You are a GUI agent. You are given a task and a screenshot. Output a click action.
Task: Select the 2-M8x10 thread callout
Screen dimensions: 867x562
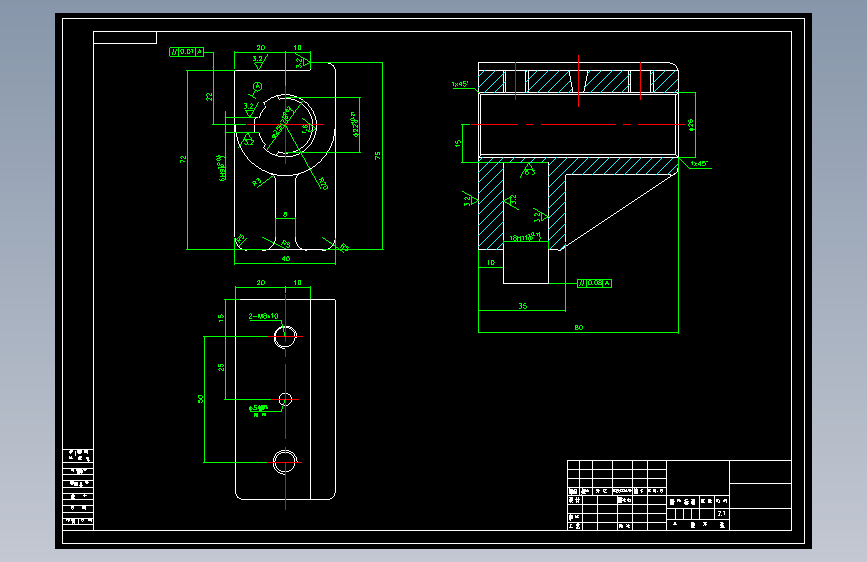[264, 316]
